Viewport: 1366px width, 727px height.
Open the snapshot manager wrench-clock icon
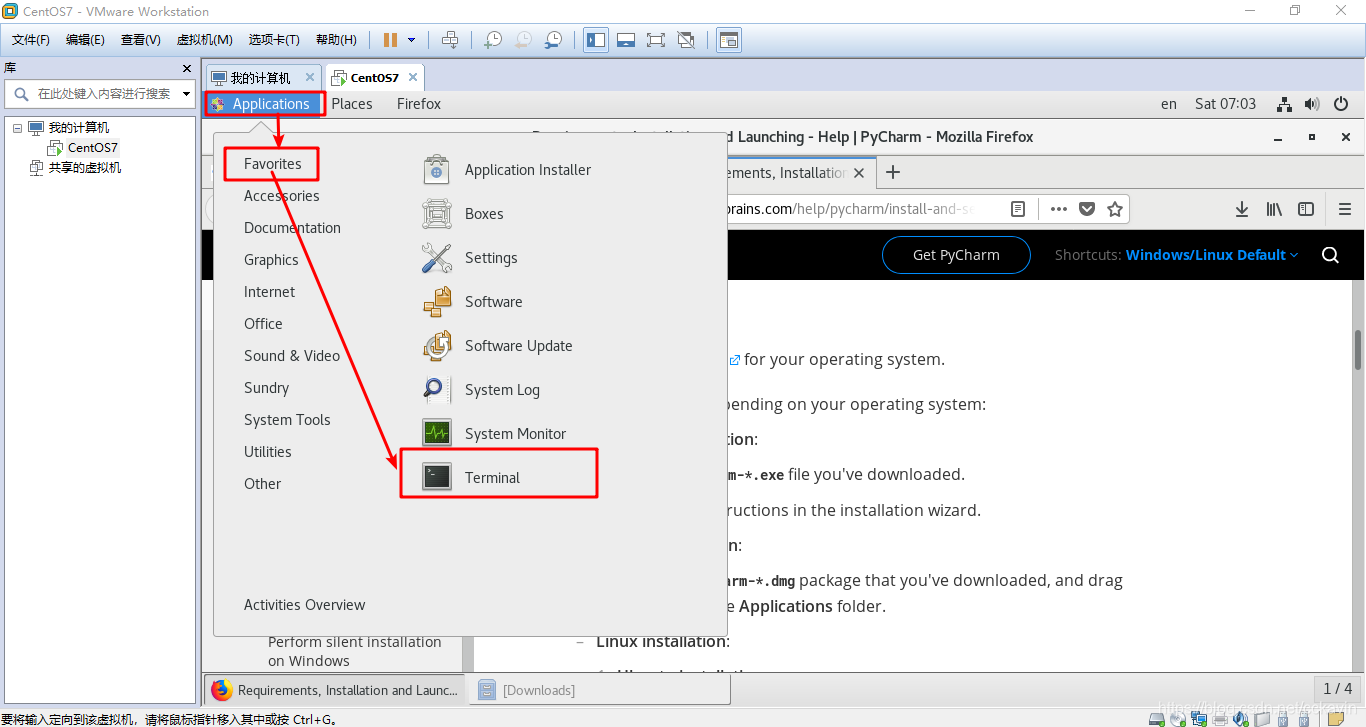(x=553, y=40)
